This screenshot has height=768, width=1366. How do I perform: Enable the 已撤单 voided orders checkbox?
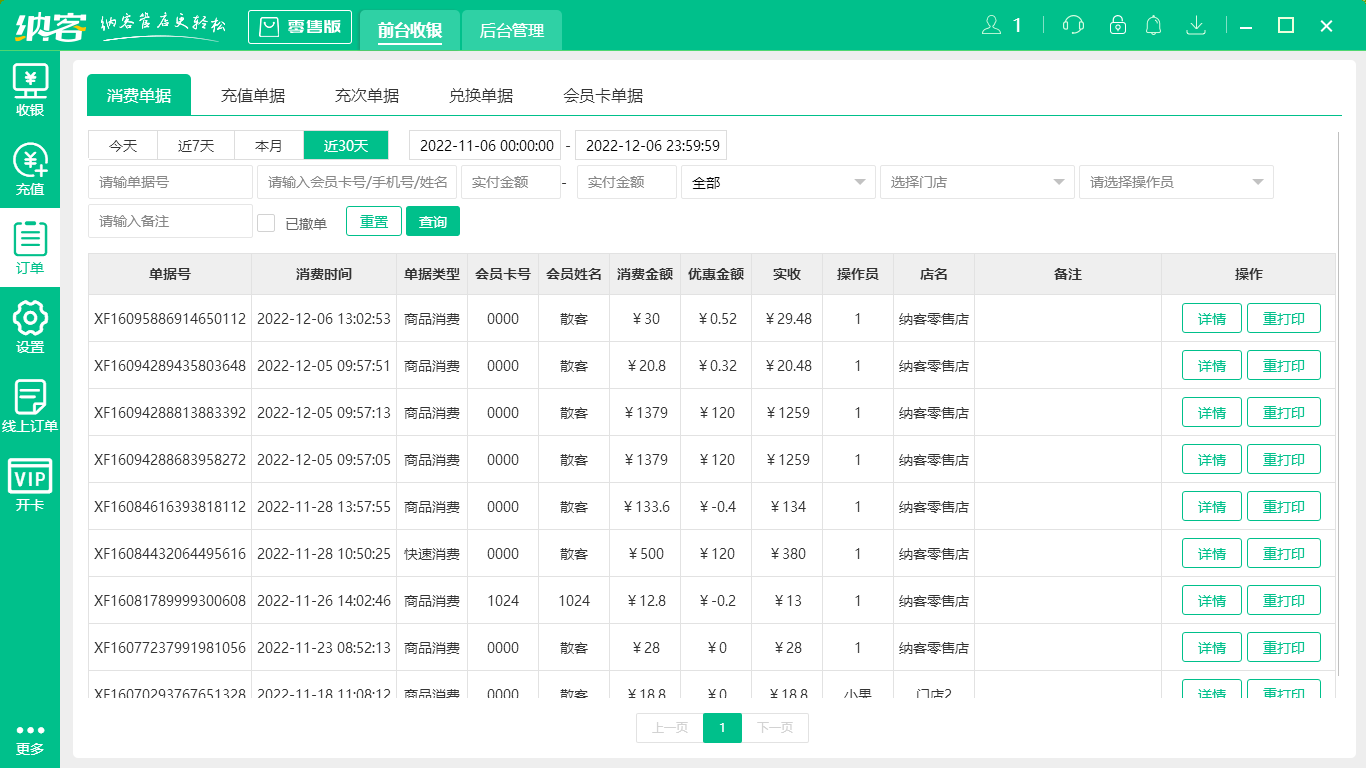266,221
